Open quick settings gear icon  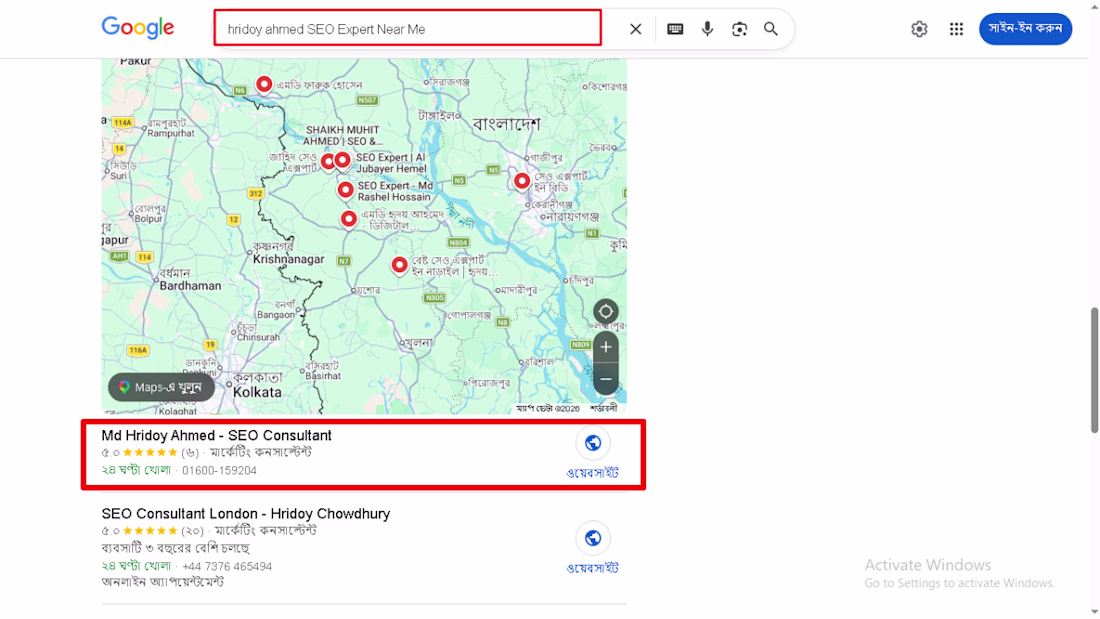(919, 29)
